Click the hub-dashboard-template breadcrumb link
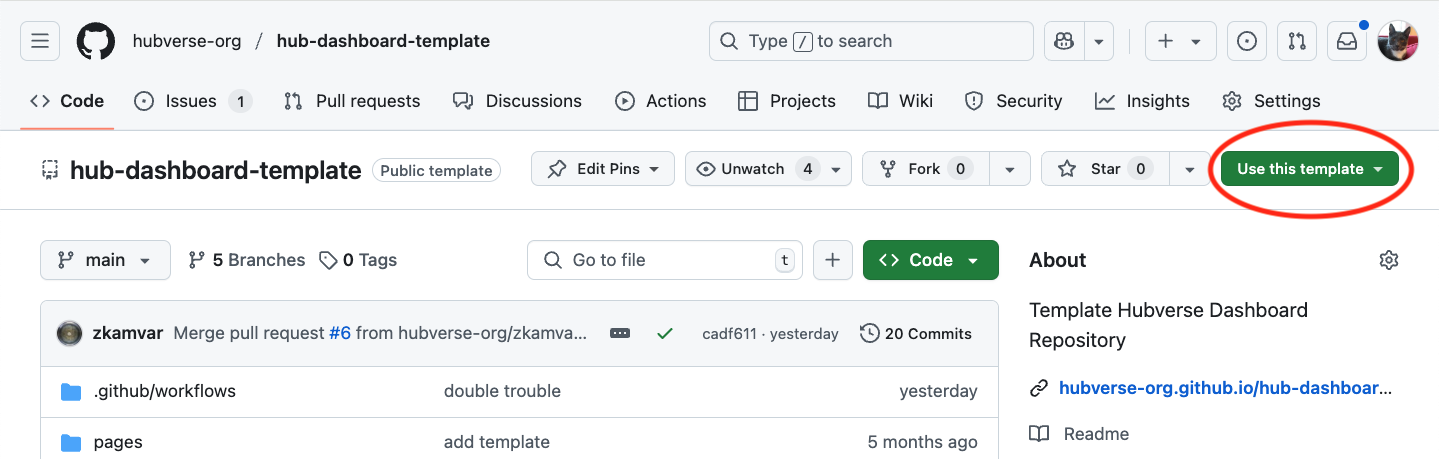The width and height of the screenshot is (1439, 459). pos(383,41)
